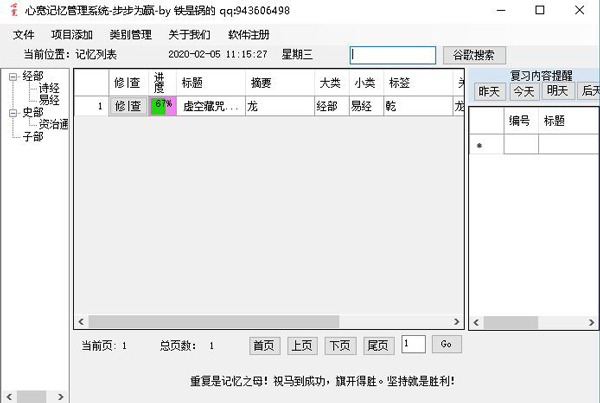Show today's reviews with 今天 button
This screenshot has height=403, width=600.
[523, 91]
